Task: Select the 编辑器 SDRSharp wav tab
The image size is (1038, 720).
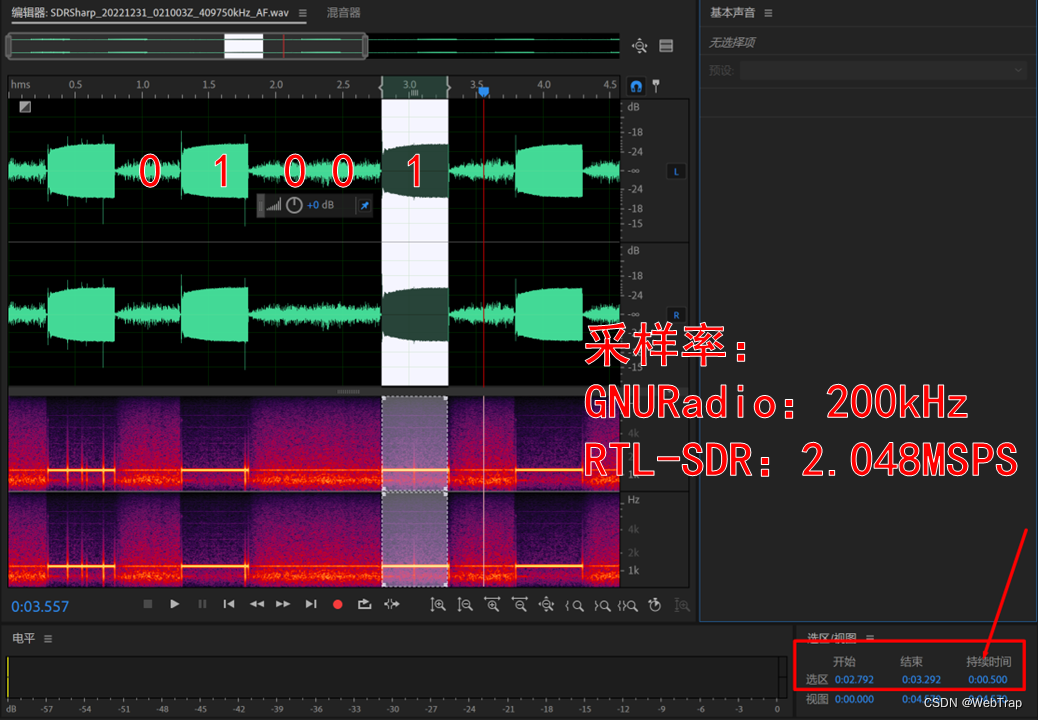Action: coord(150,13)
